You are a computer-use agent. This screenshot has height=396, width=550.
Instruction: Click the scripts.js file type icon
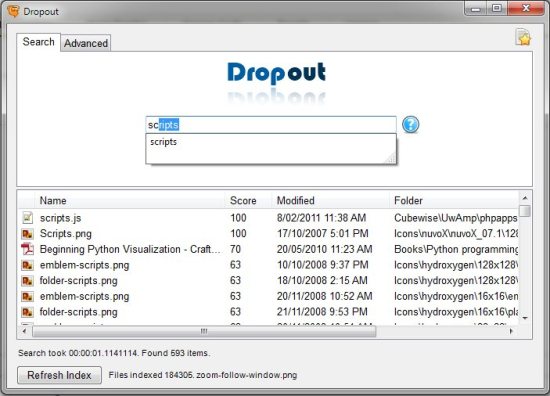coord(27,218)
